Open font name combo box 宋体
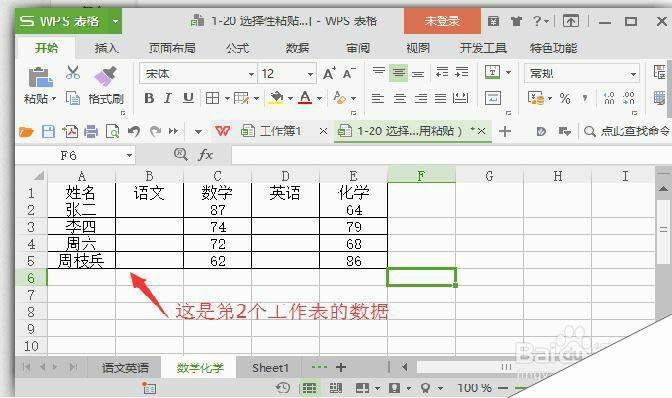The height and width of the screenshot is (398, 672). click(198, 74)
